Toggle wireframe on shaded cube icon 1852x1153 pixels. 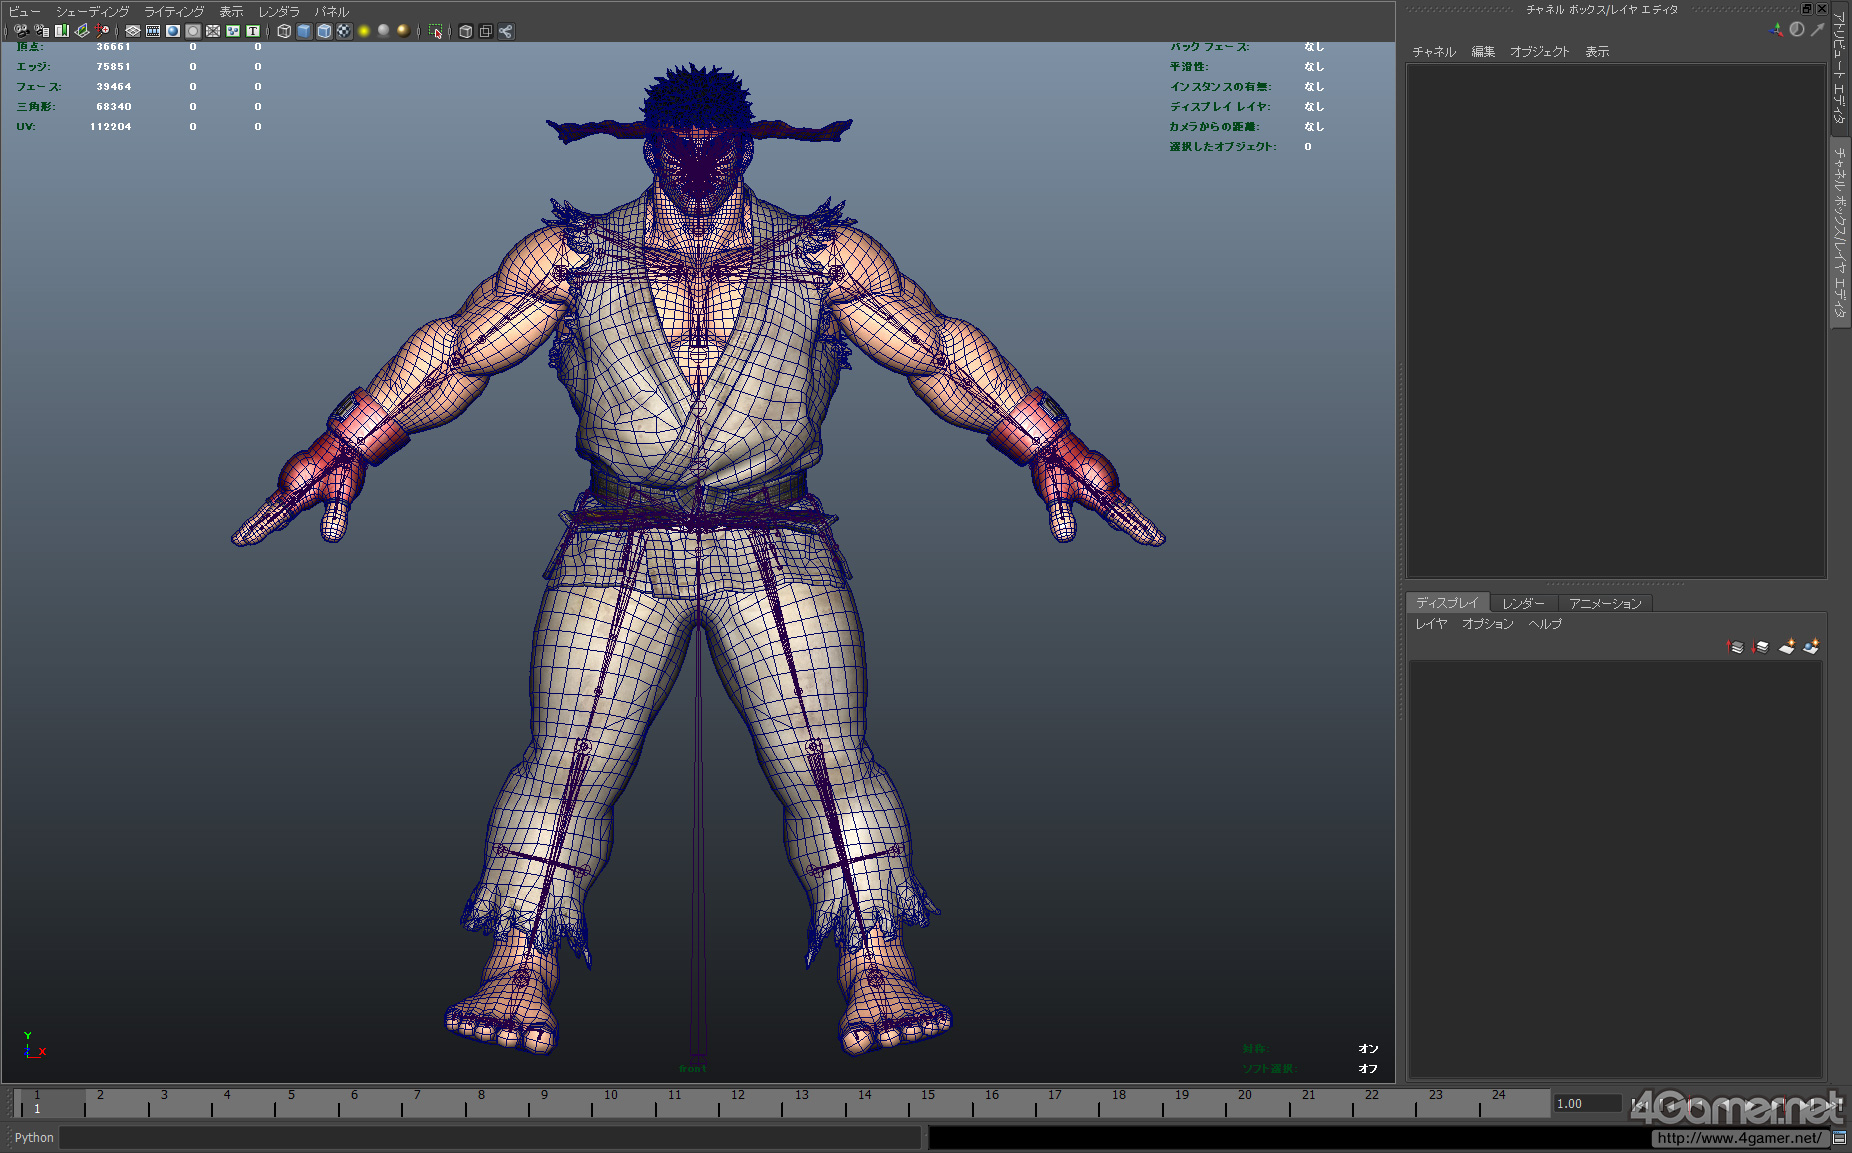(324, 31)
